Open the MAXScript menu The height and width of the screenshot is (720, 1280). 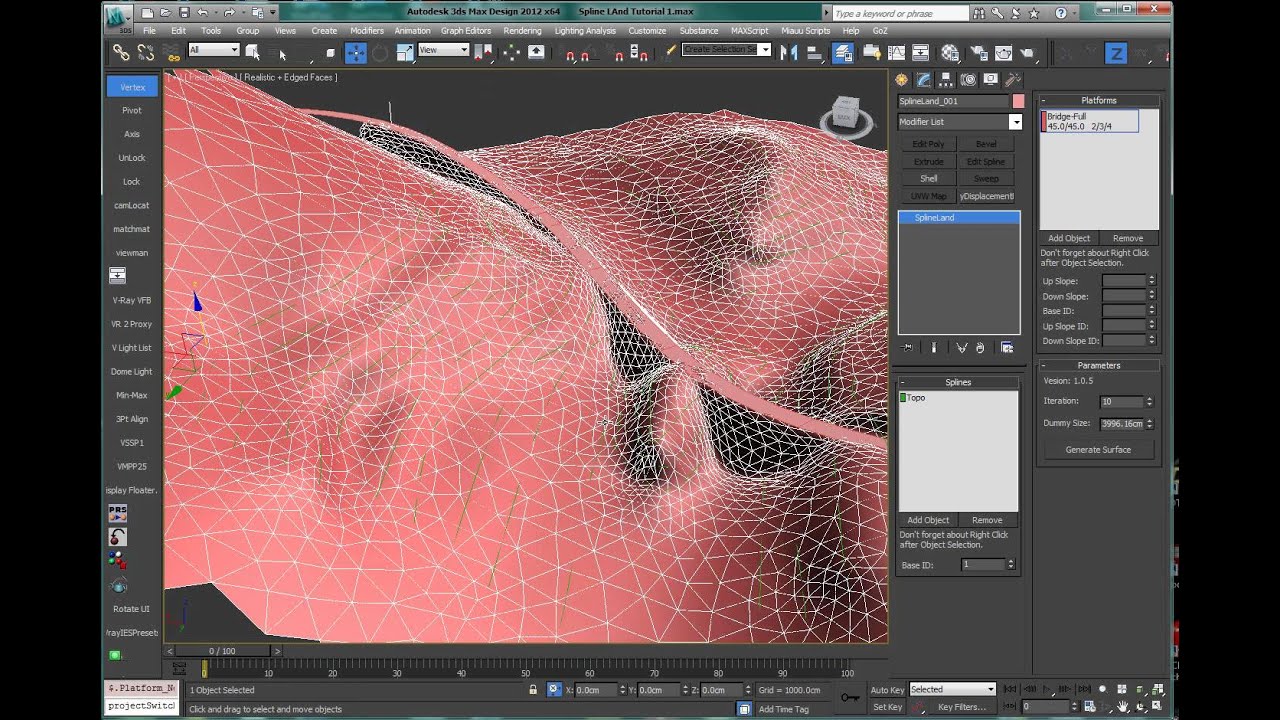coord(750,31)
